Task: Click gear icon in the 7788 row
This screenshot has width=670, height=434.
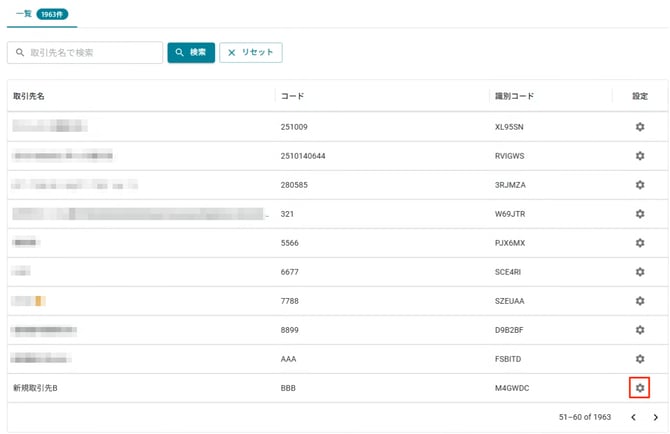Action: tap(640, 301)
